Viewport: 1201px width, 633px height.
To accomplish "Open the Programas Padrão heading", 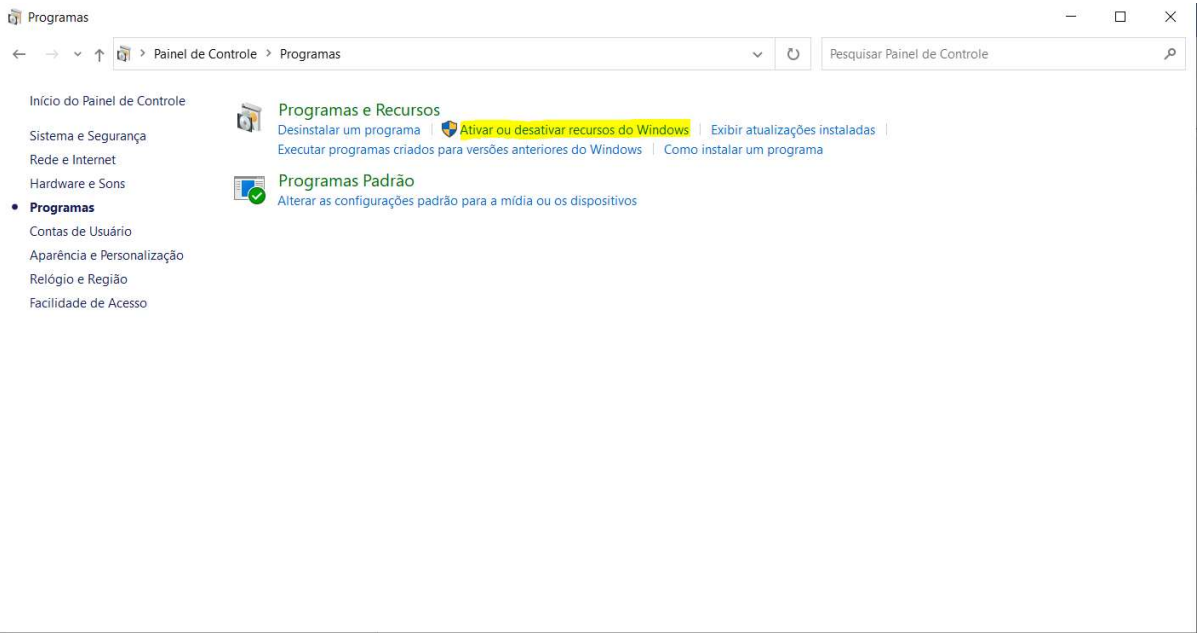I will 346,181.
